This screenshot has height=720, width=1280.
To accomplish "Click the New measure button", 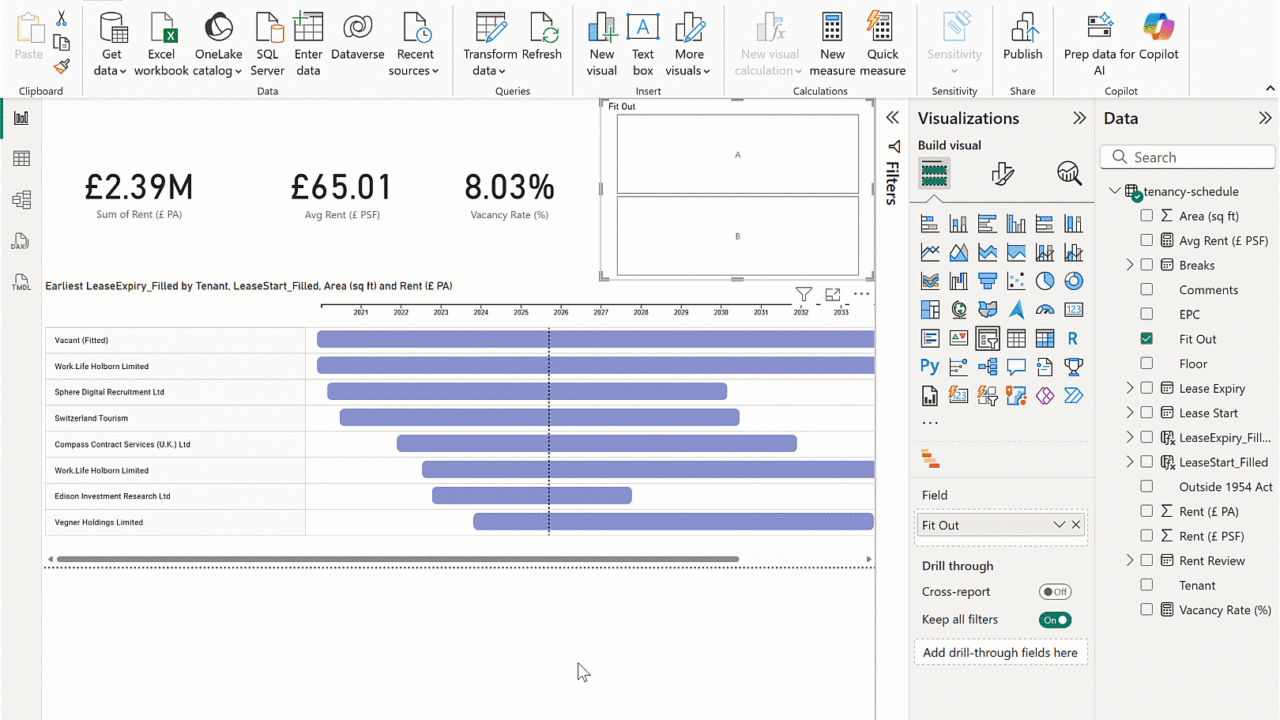I will point(832,45).
